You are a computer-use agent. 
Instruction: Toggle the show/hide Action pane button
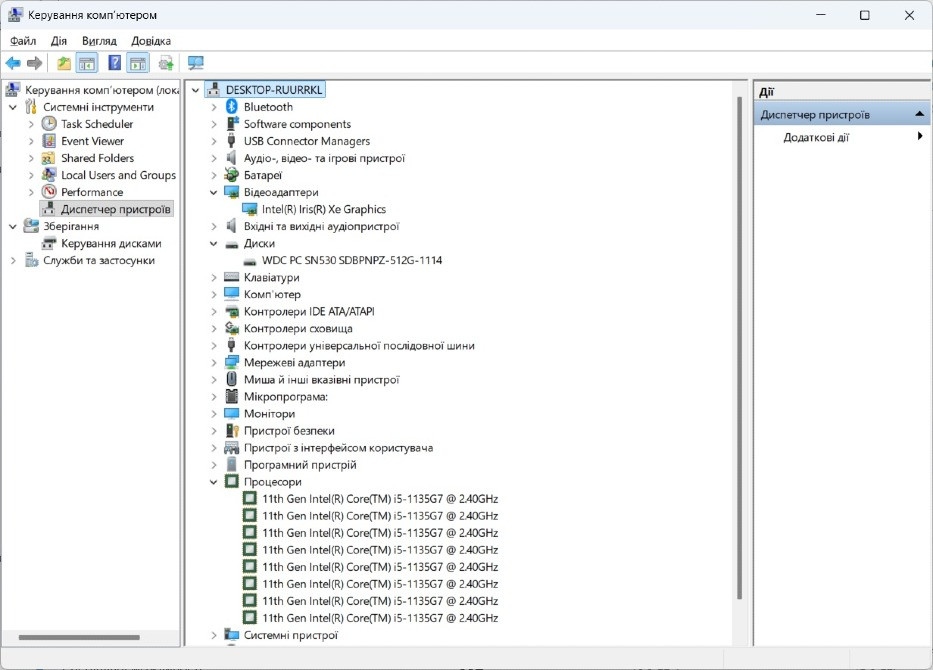(138, 63)
